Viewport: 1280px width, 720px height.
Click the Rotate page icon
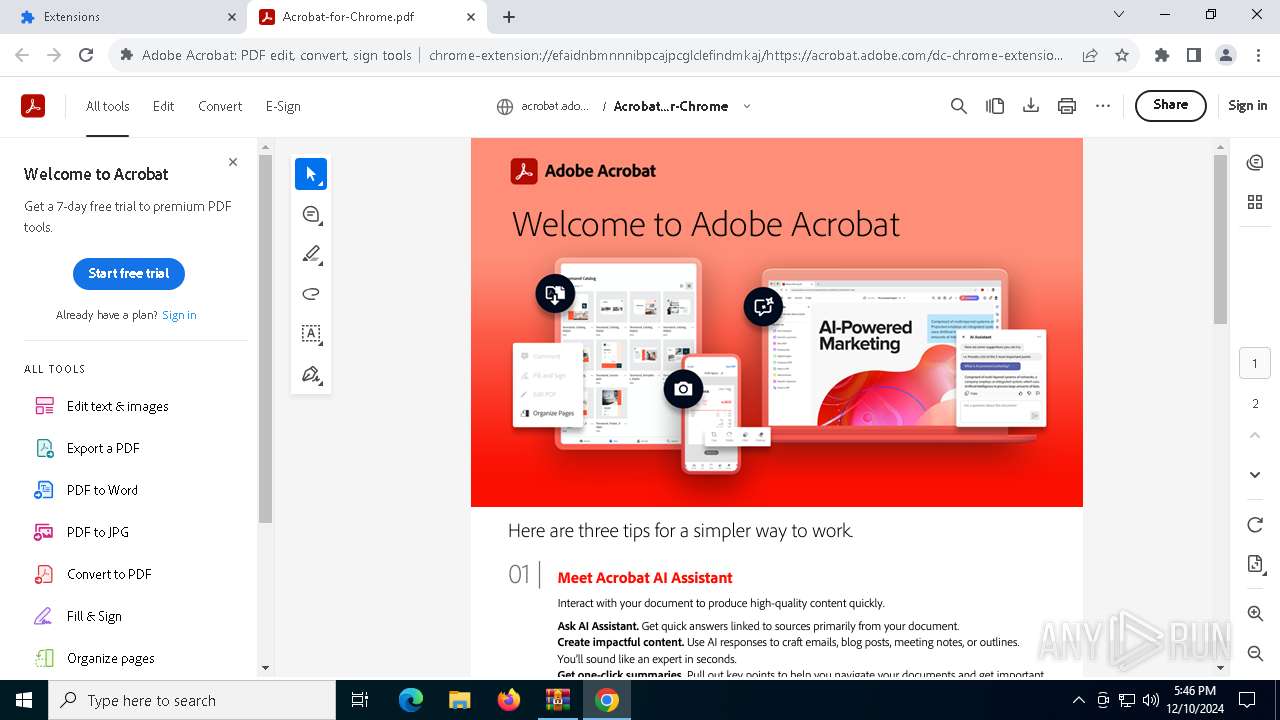point(1255,525)
